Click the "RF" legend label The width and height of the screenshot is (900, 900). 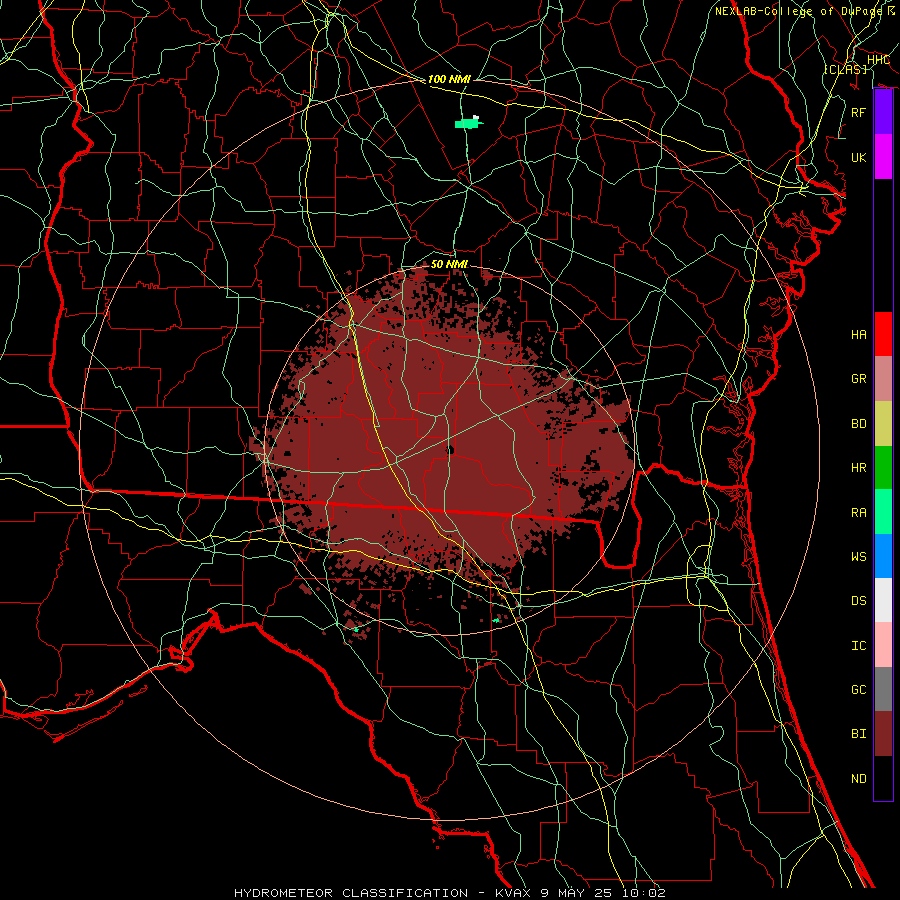[x=859, y=112]
